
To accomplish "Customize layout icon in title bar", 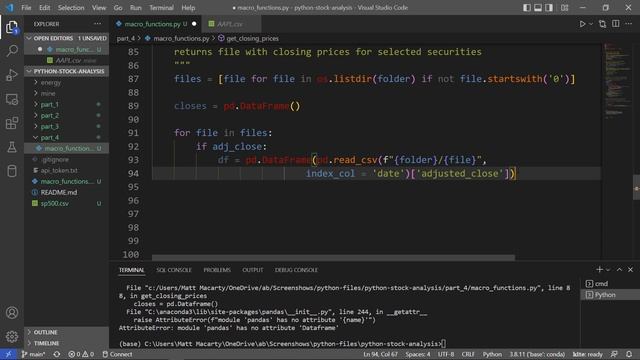I will (x=564, y=8).
